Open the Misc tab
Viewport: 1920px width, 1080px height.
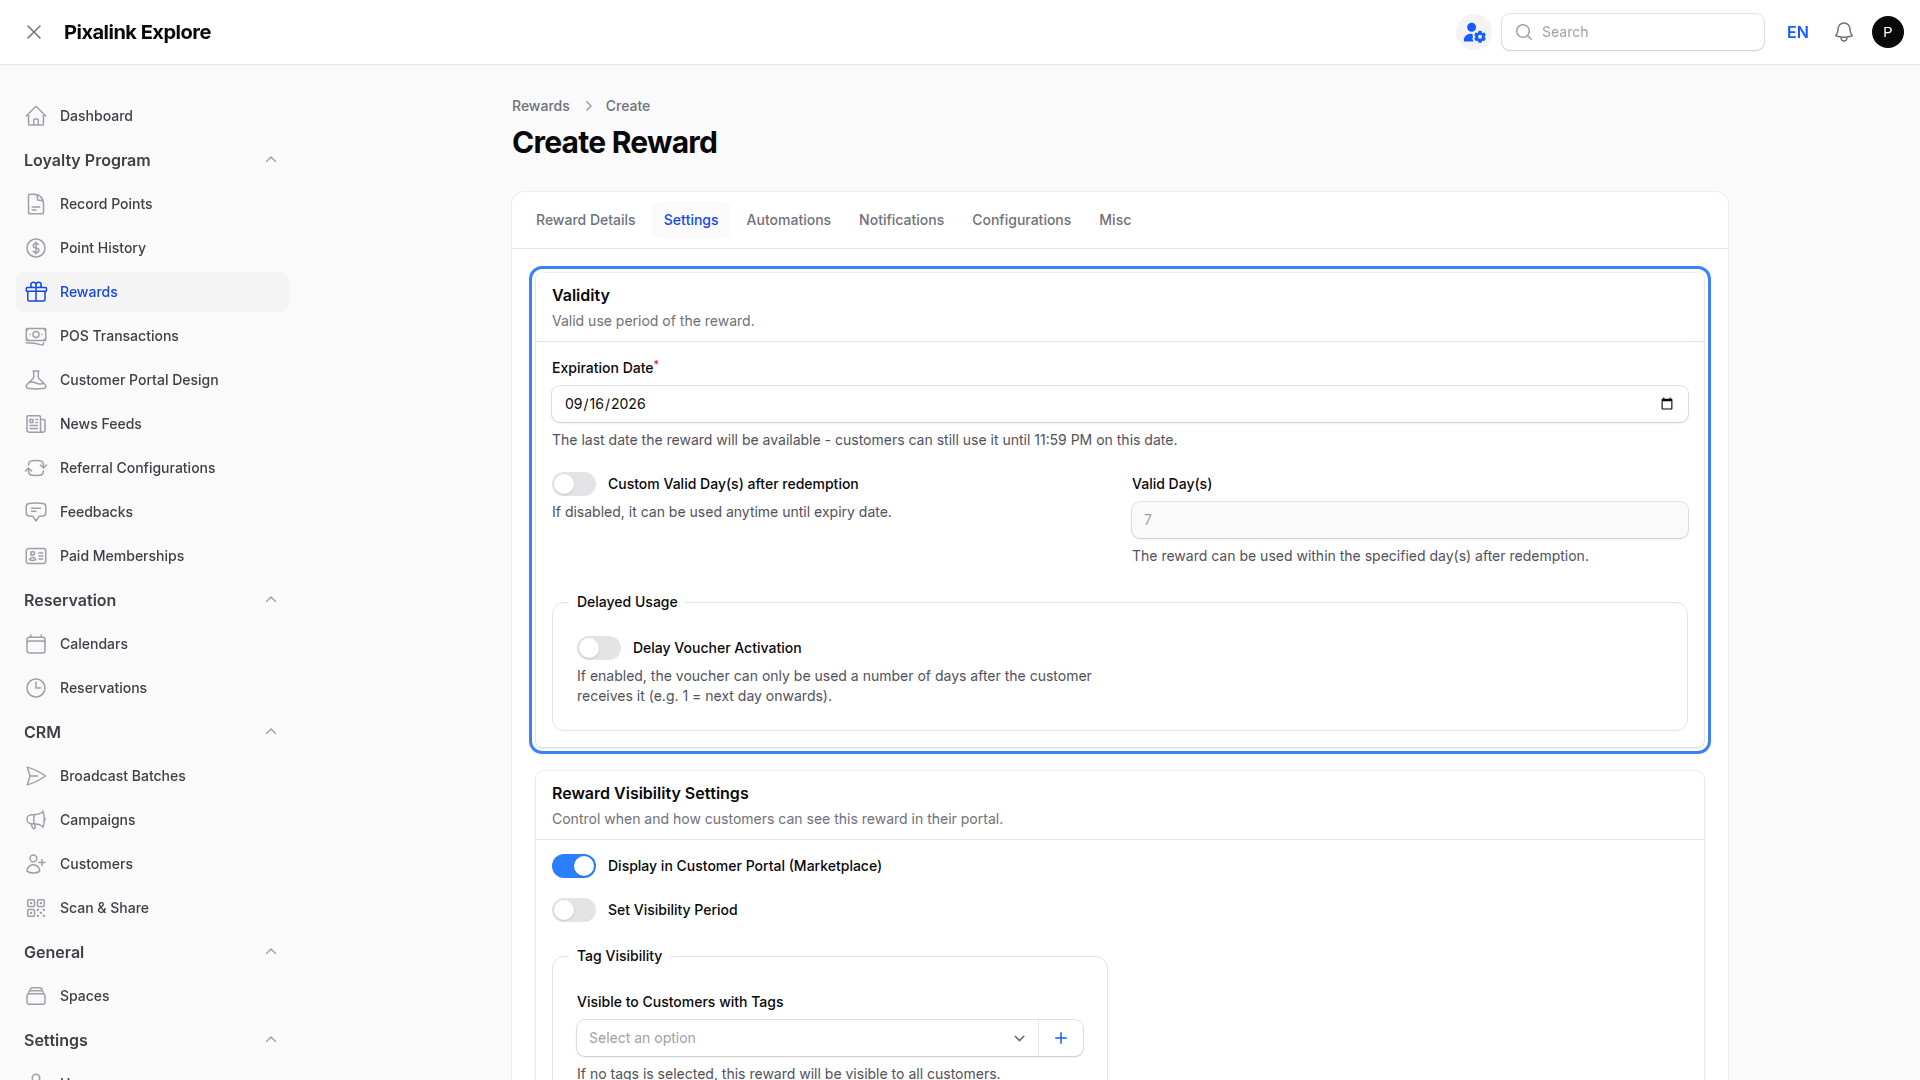pyautogui.click(x=1115, y=220)
